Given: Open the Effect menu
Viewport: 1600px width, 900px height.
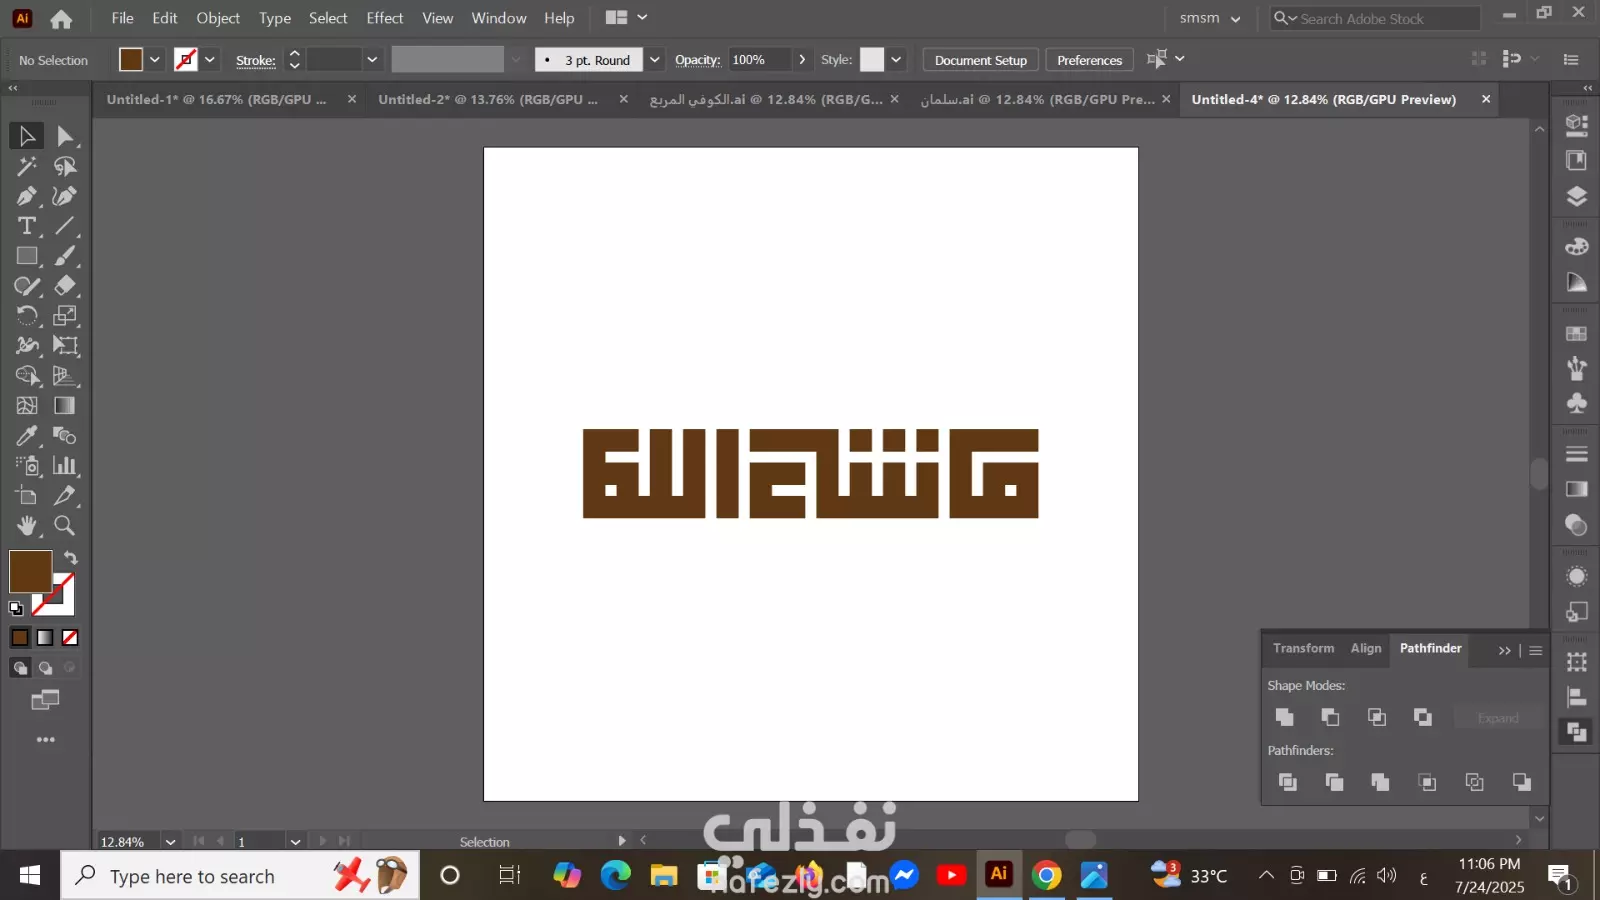Looking at the screenshot, I should [384, 18].
